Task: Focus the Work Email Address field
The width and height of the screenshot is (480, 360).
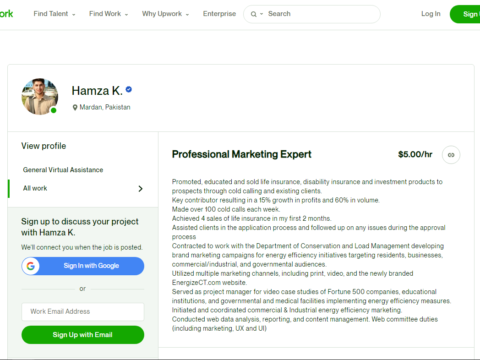Action: (83, 311)
